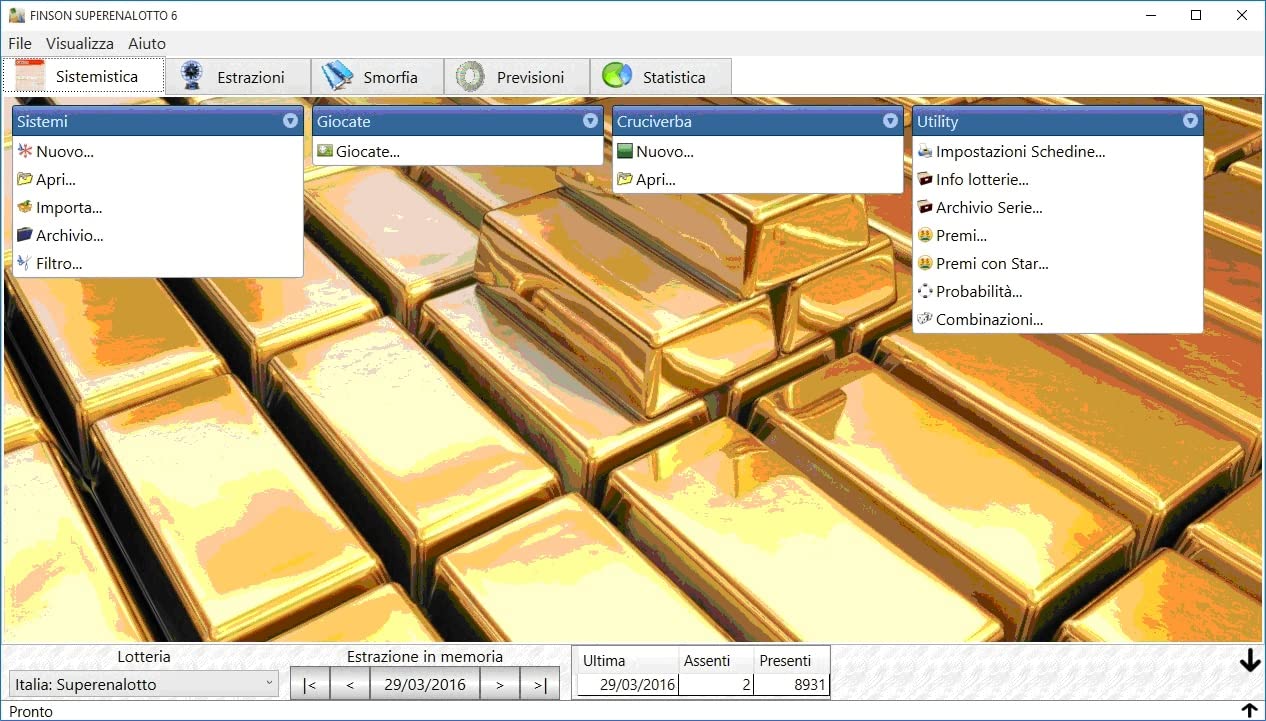Click the 29/03/2016 extraction date button
Viewport: 1266px width, 721px height.
(x=425, y=684)
